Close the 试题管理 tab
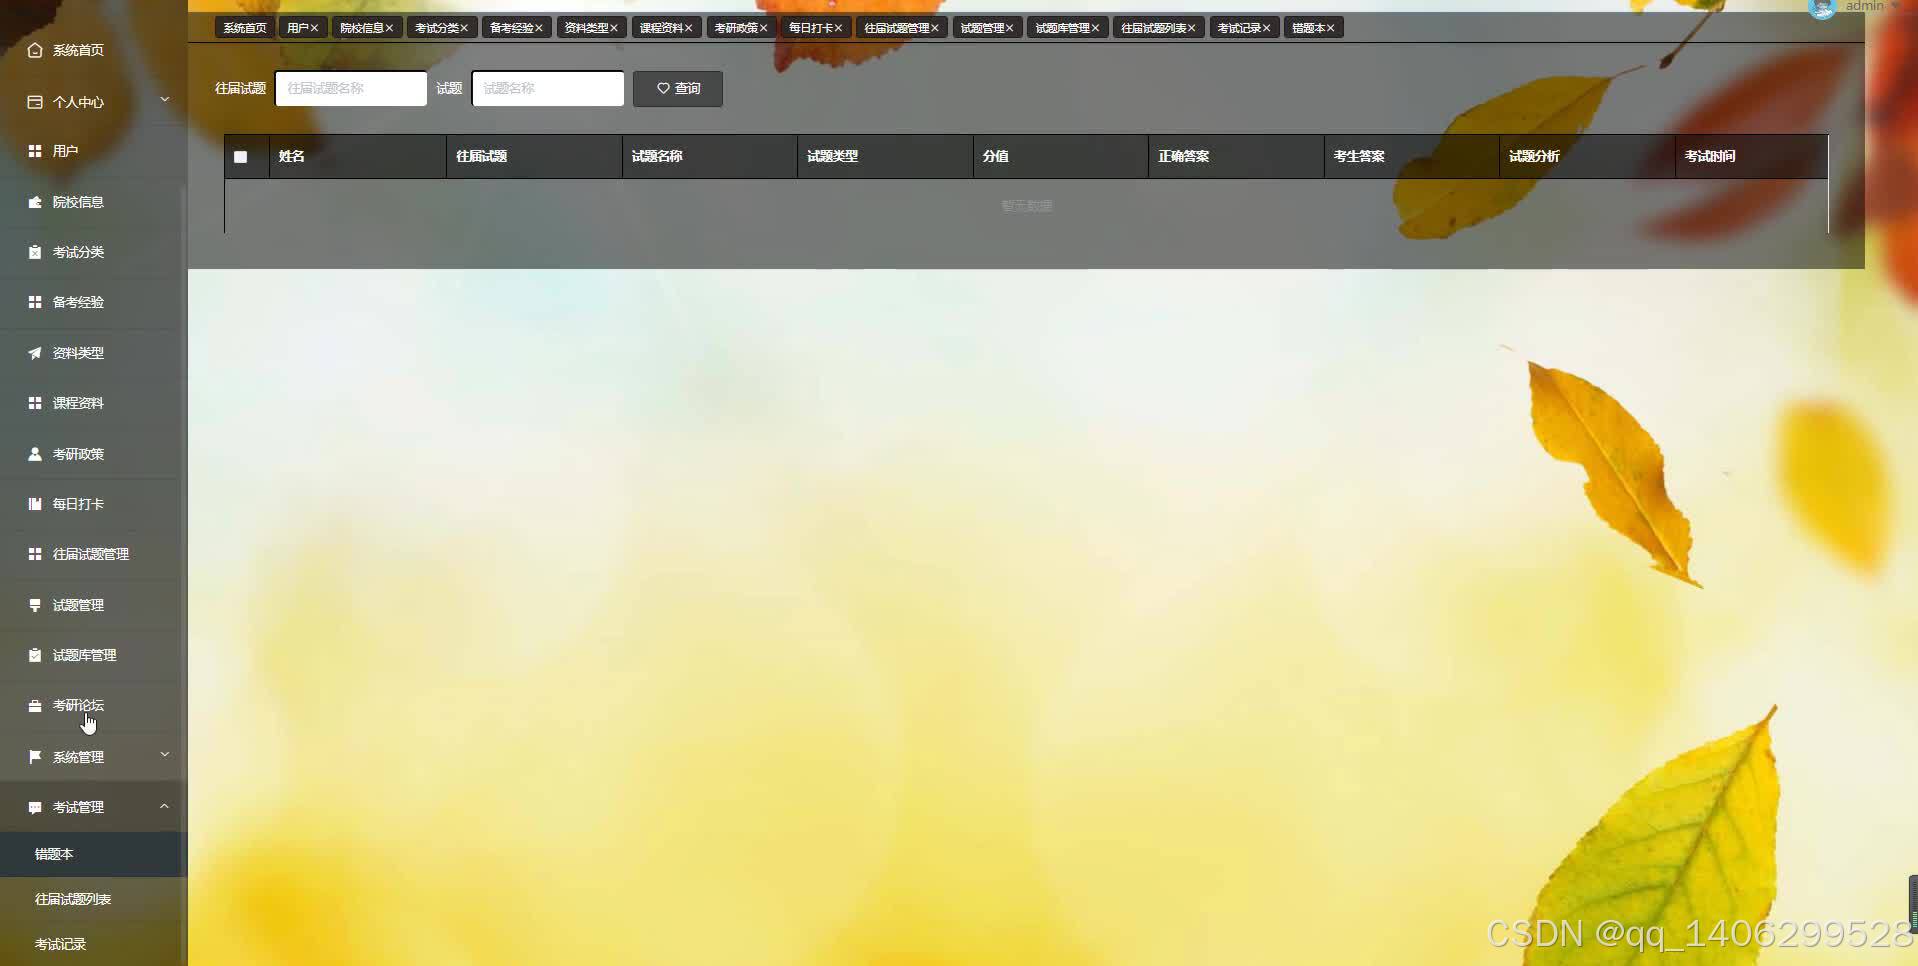Screen dimensions: 1918x966 1009,28
